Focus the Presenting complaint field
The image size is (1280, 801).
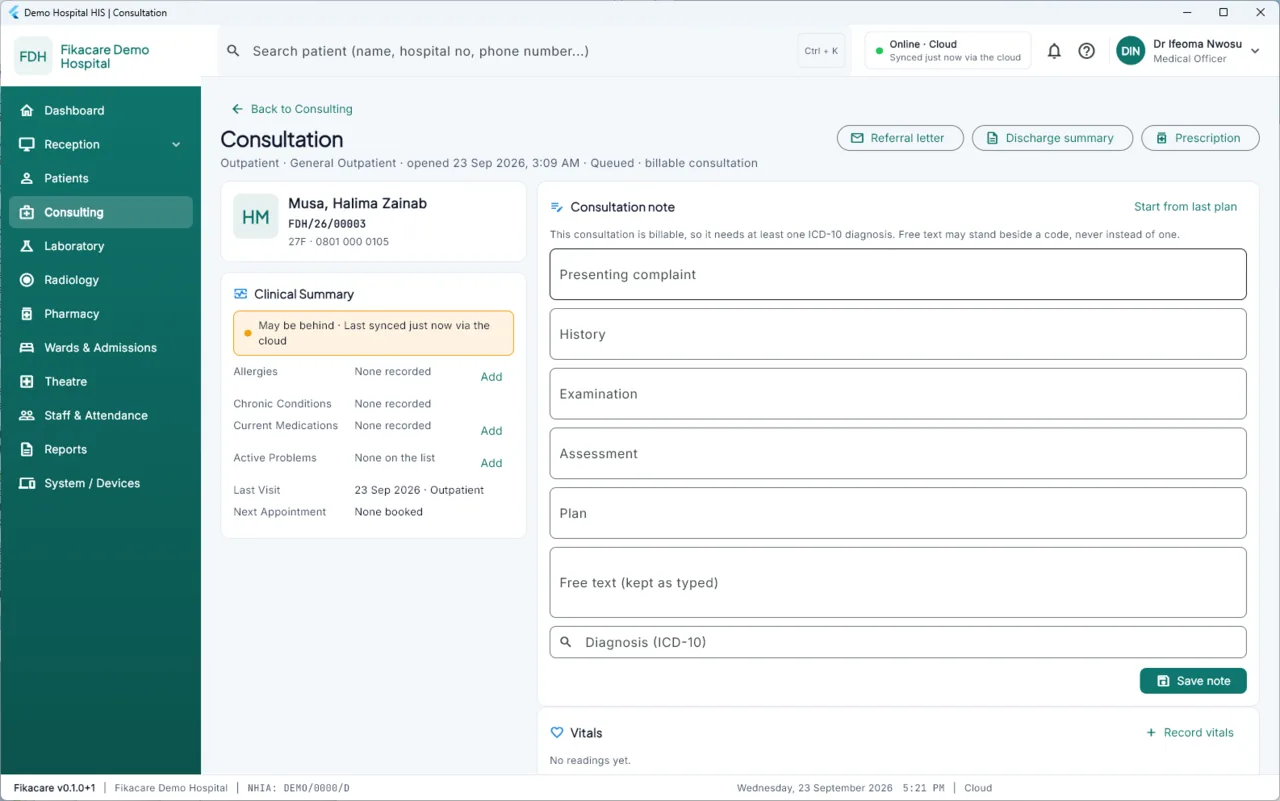tap(898, 274)
